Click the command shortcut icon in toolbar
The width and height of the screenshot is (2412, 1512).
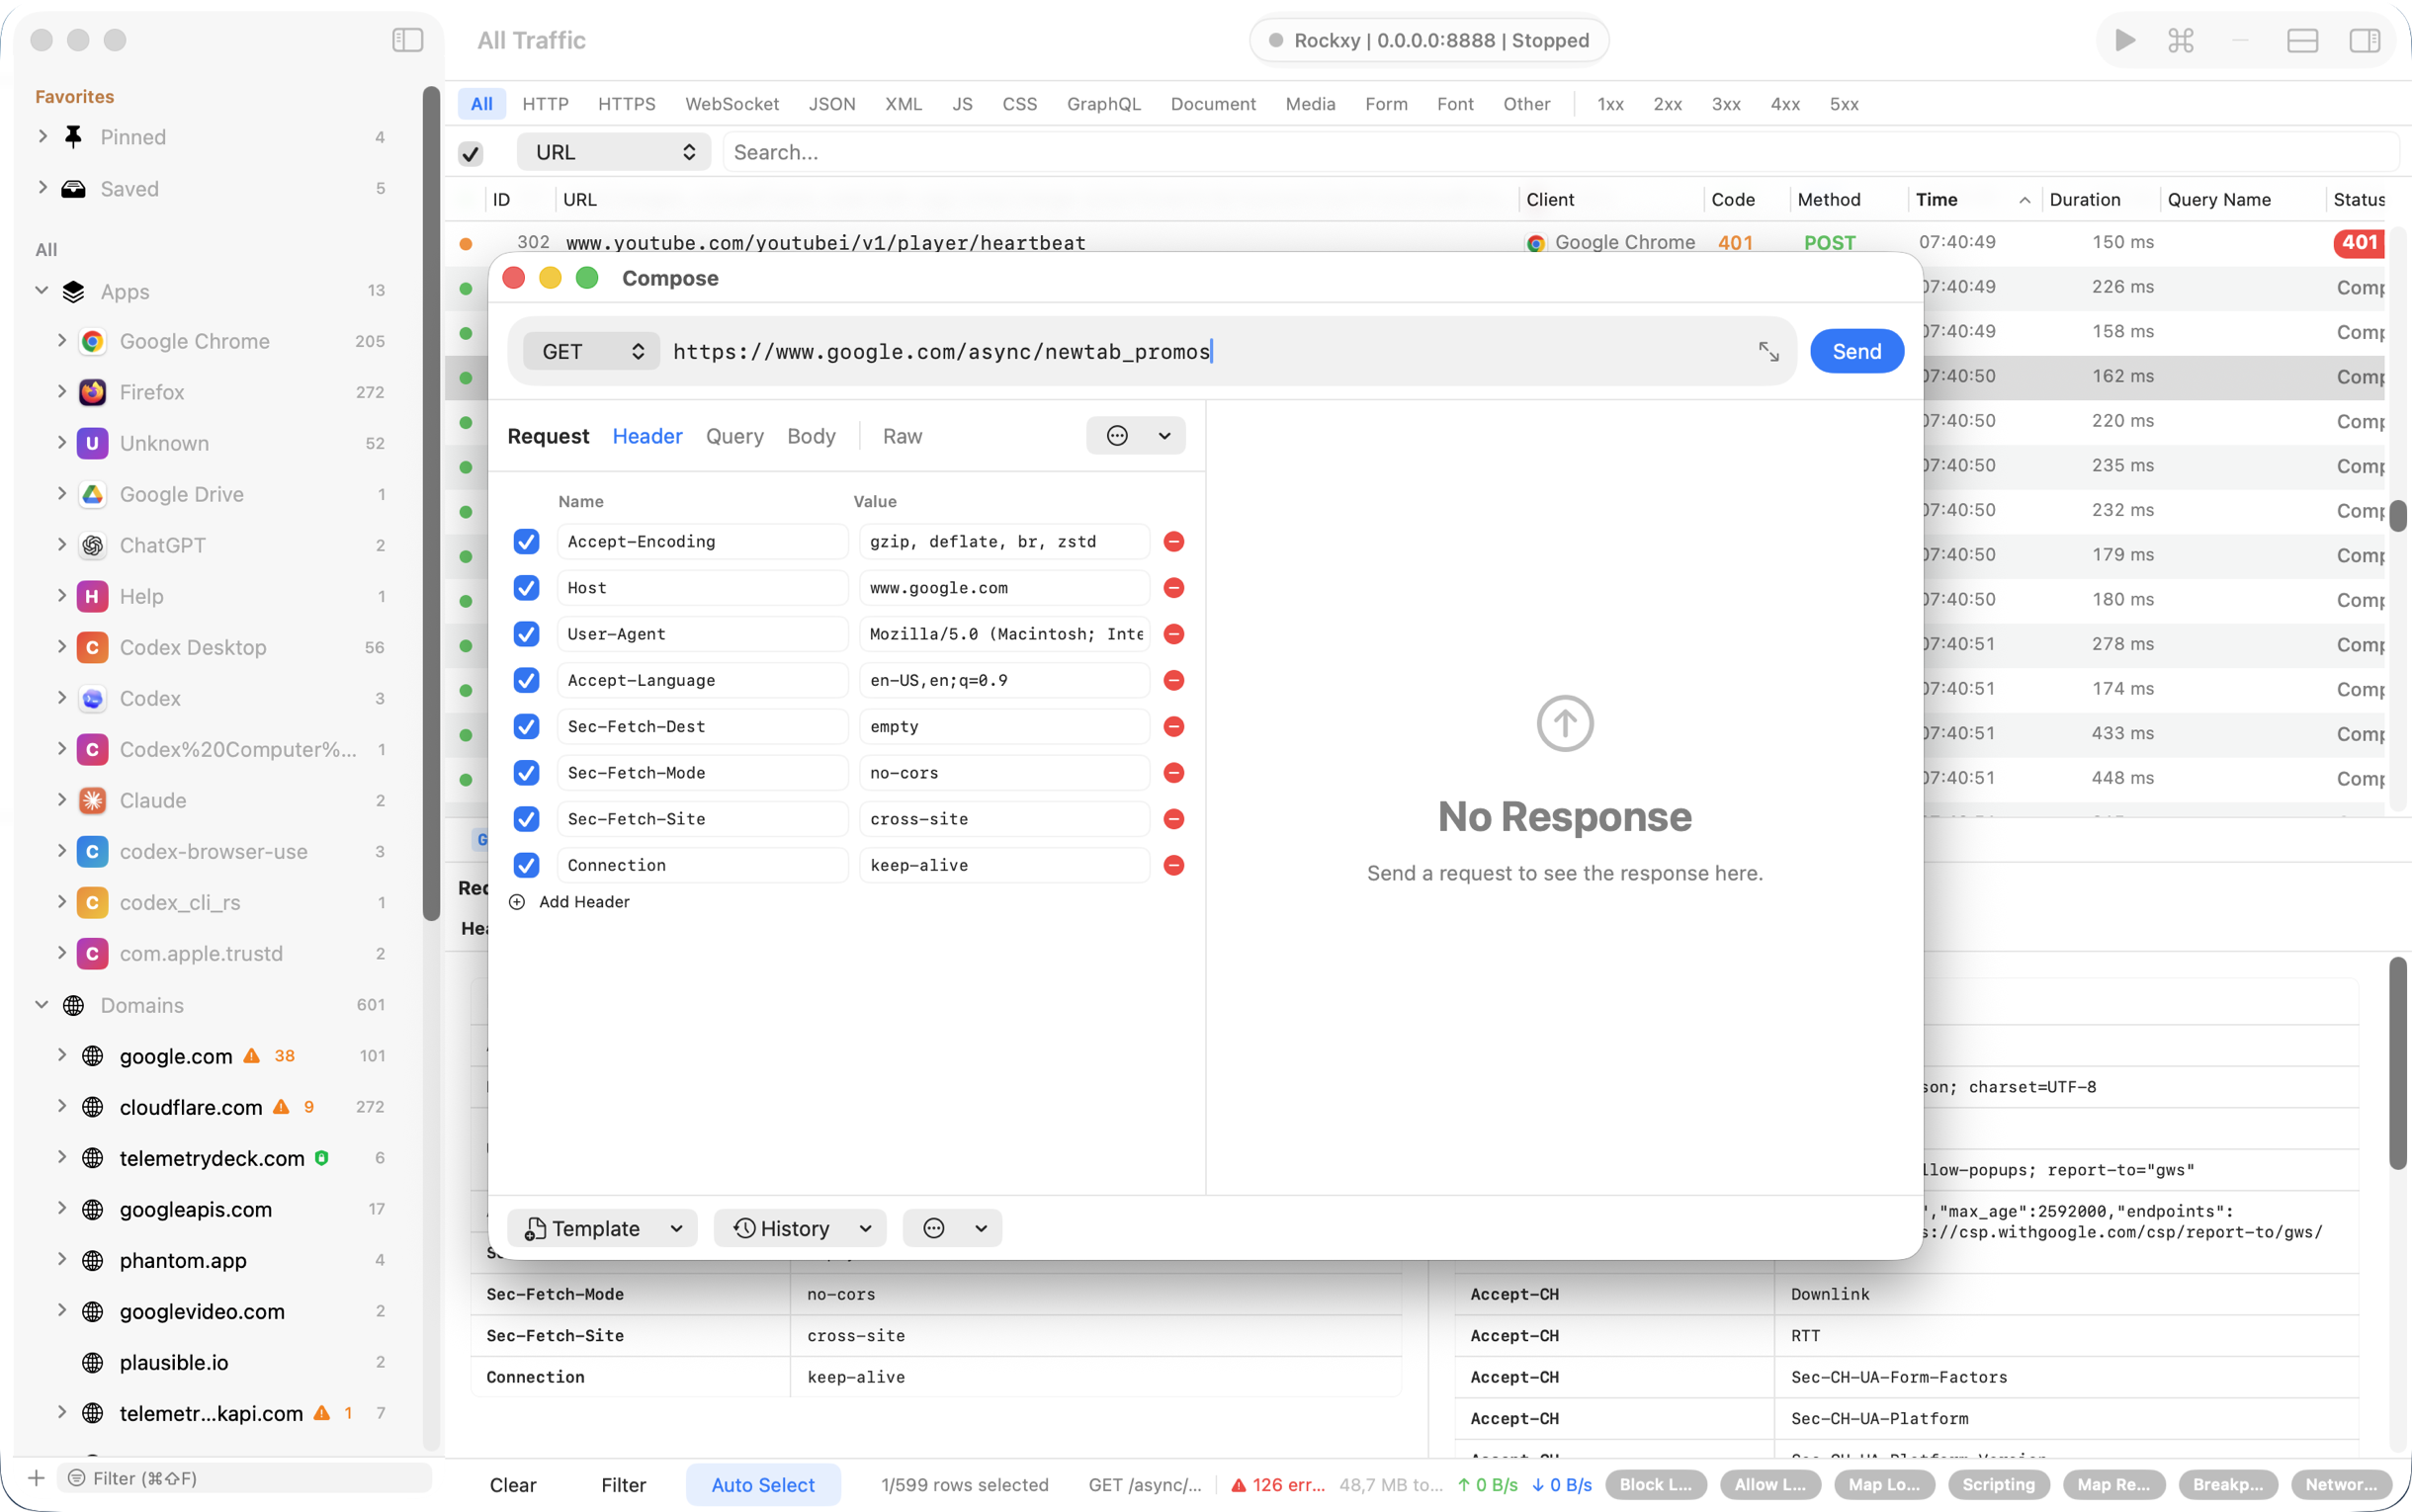(x=2181, y=40)
